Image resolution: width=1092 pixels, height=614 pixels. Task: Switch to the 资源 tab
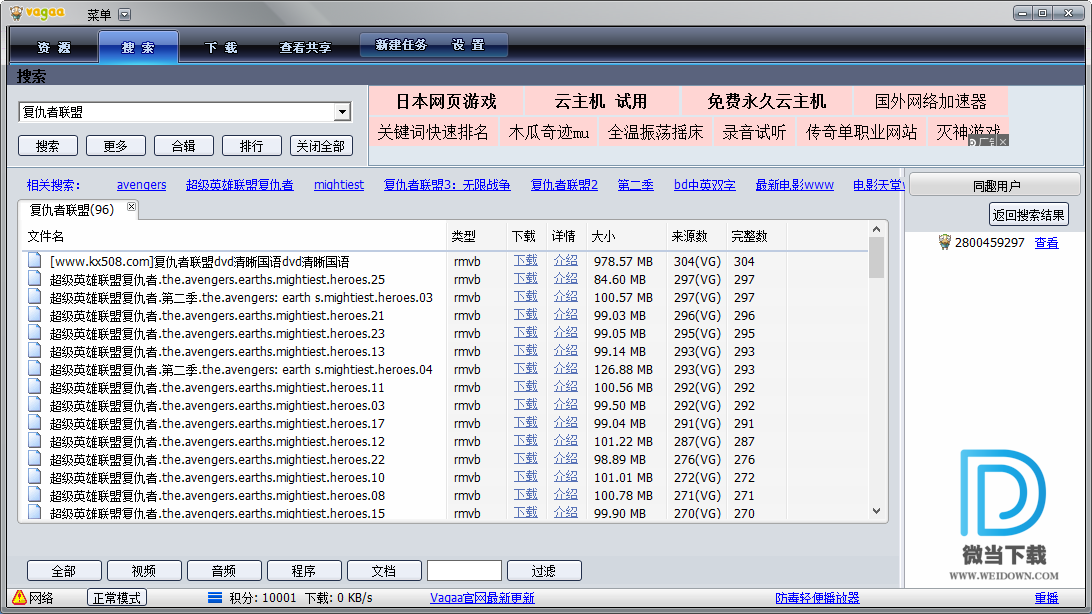pos(54,47)
